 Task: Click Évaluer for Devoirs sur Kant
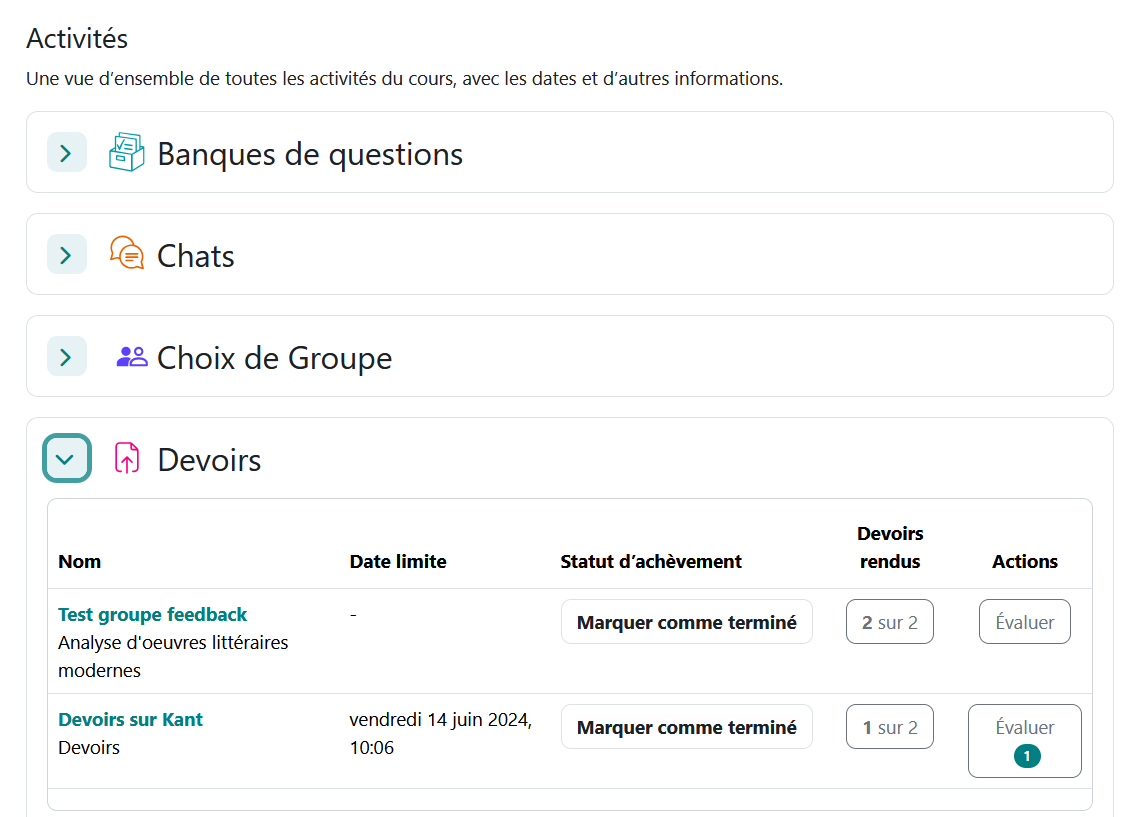point(1024,728)
